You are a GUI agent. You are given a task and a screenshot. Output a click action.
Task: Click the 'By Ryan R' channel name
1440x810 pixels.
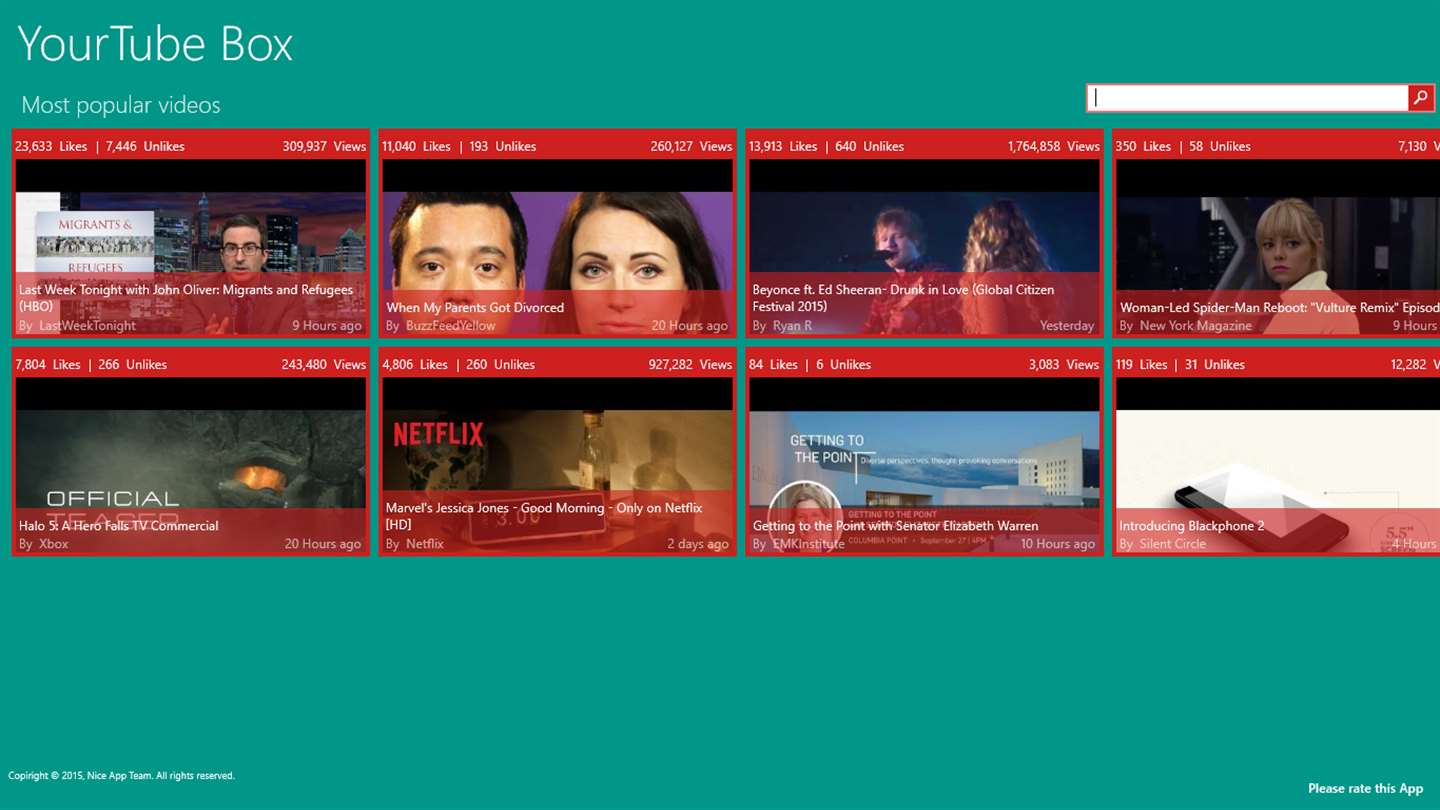tap(782, 326)
